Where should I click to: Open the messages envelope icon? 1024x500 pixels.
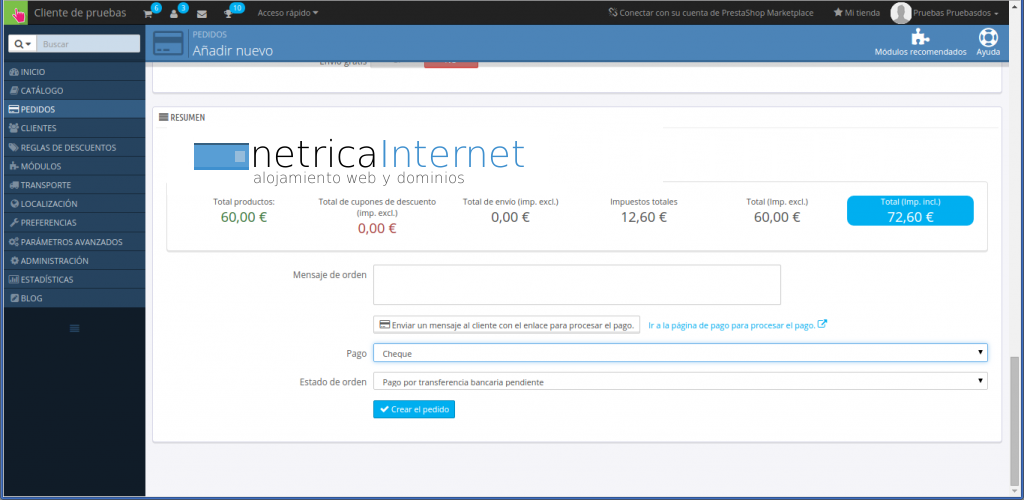point(202,14)
